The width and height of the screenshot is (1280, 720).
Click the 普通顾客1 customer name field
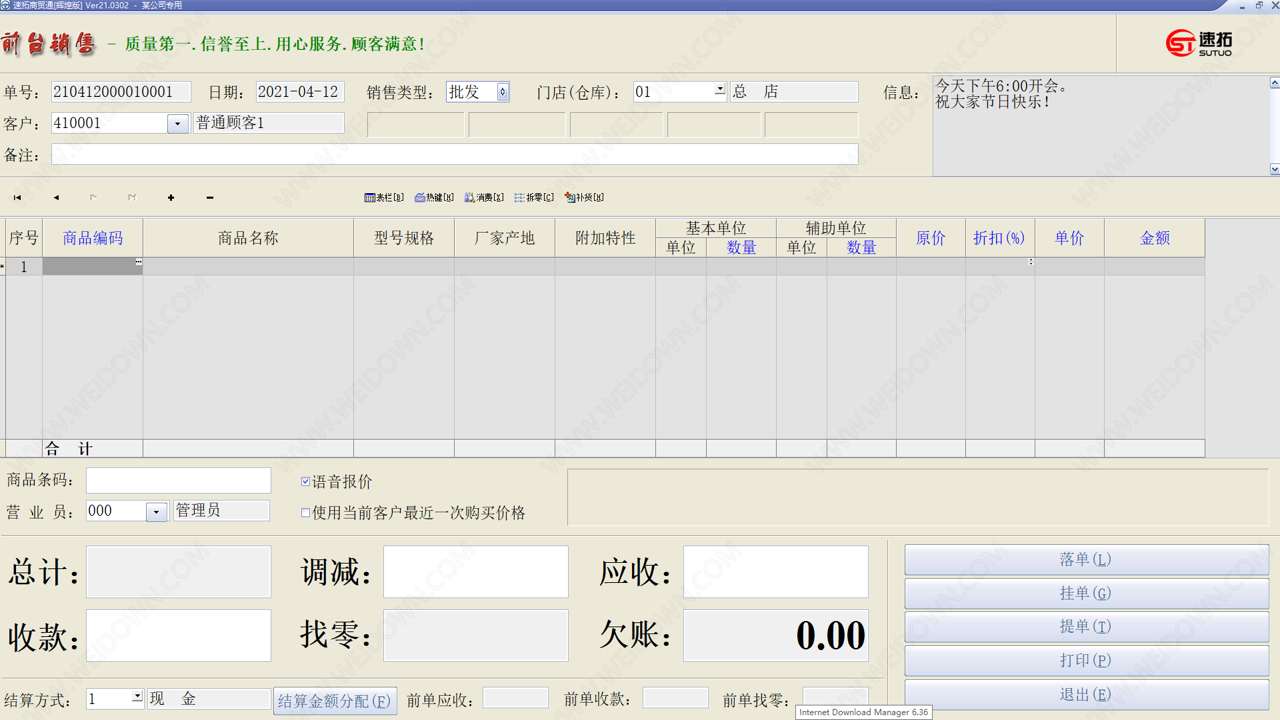269,123
